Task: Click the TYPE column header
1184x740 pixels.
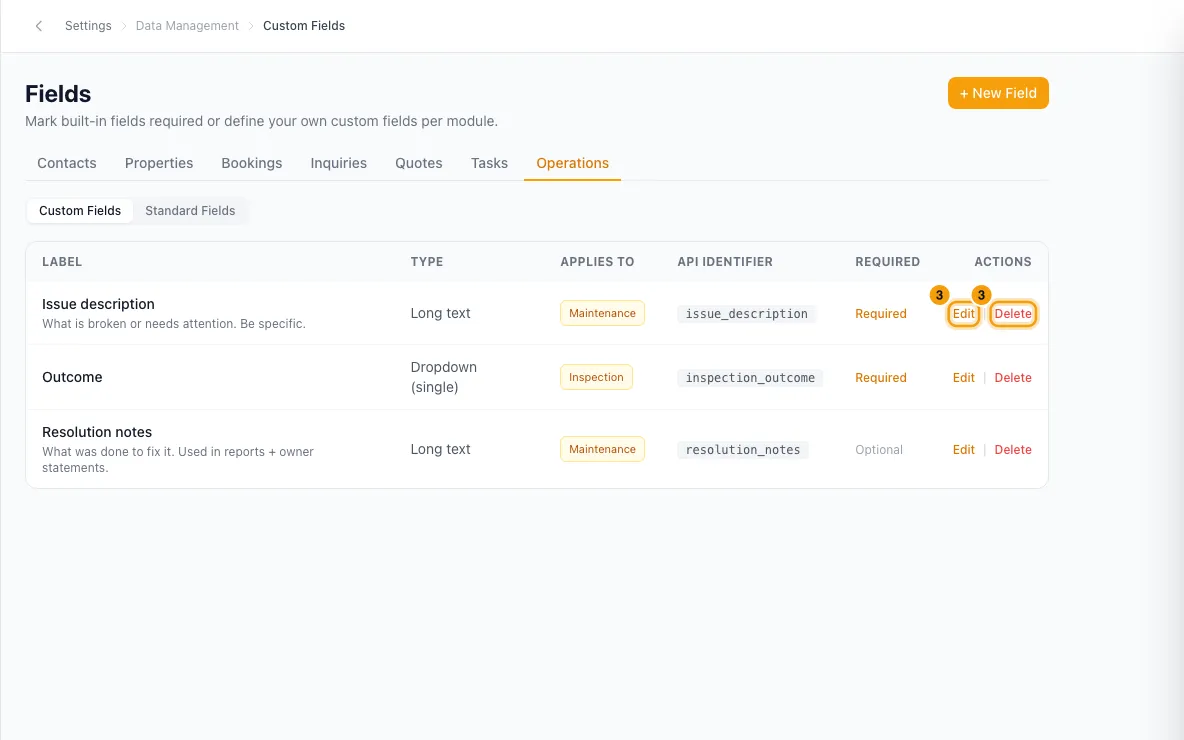Action: 427,262
